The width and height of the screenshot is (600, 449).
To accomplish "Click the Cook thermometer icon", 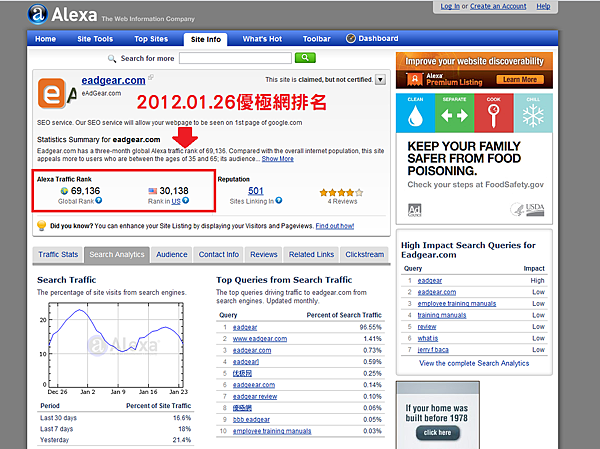I will coord(493,116).
